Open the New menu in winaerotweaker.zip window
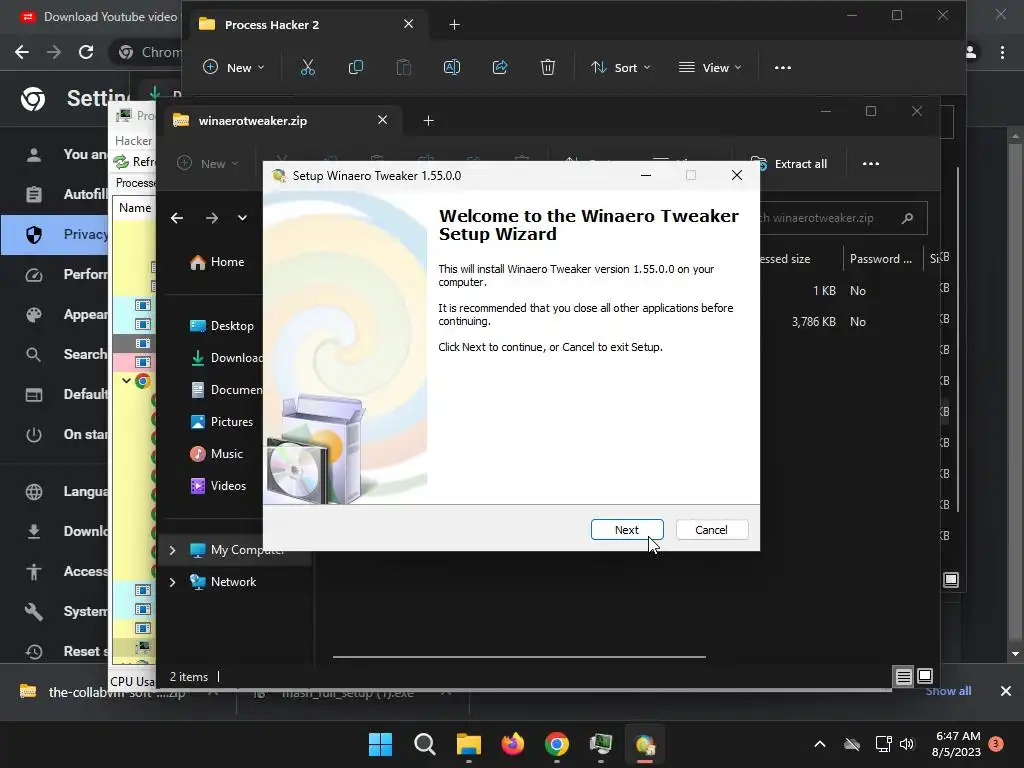The height and width of the screenshot is (768, 1024). tap(208, 164)
